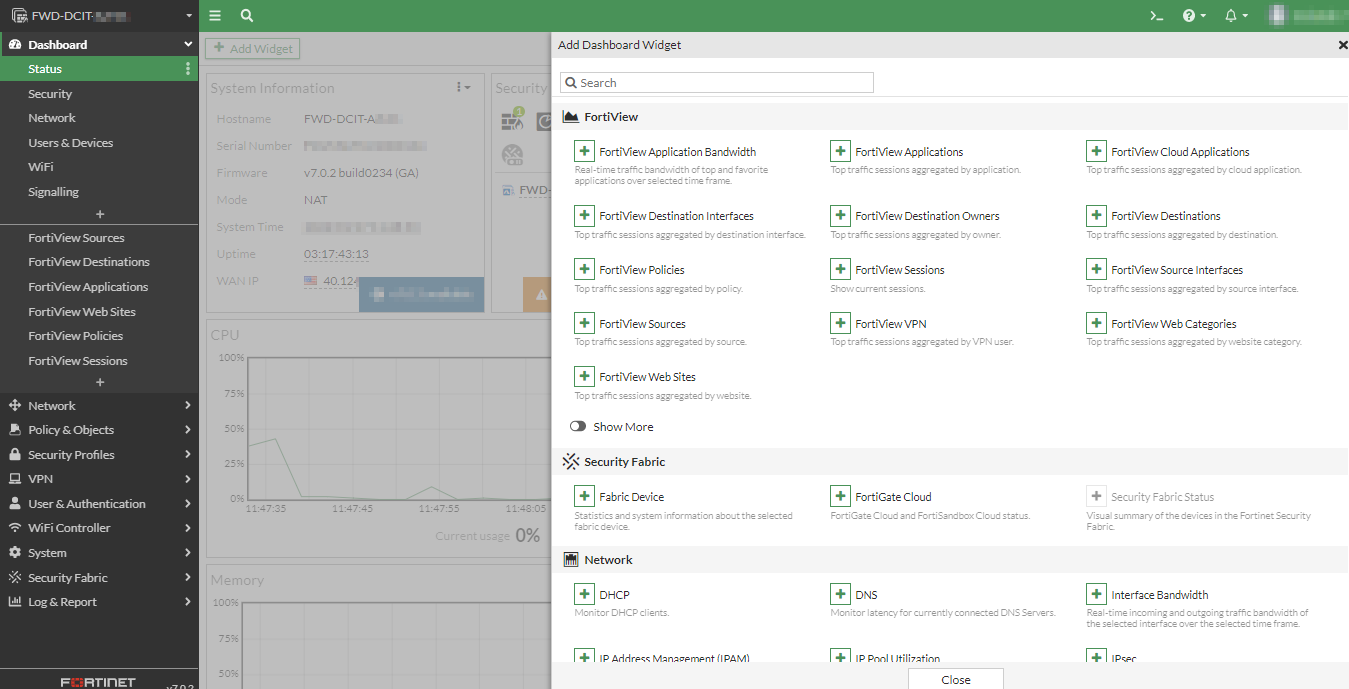Open FortiView Web Sites in the sidebar
1349x689 pixels.
[x=82, y=311]
